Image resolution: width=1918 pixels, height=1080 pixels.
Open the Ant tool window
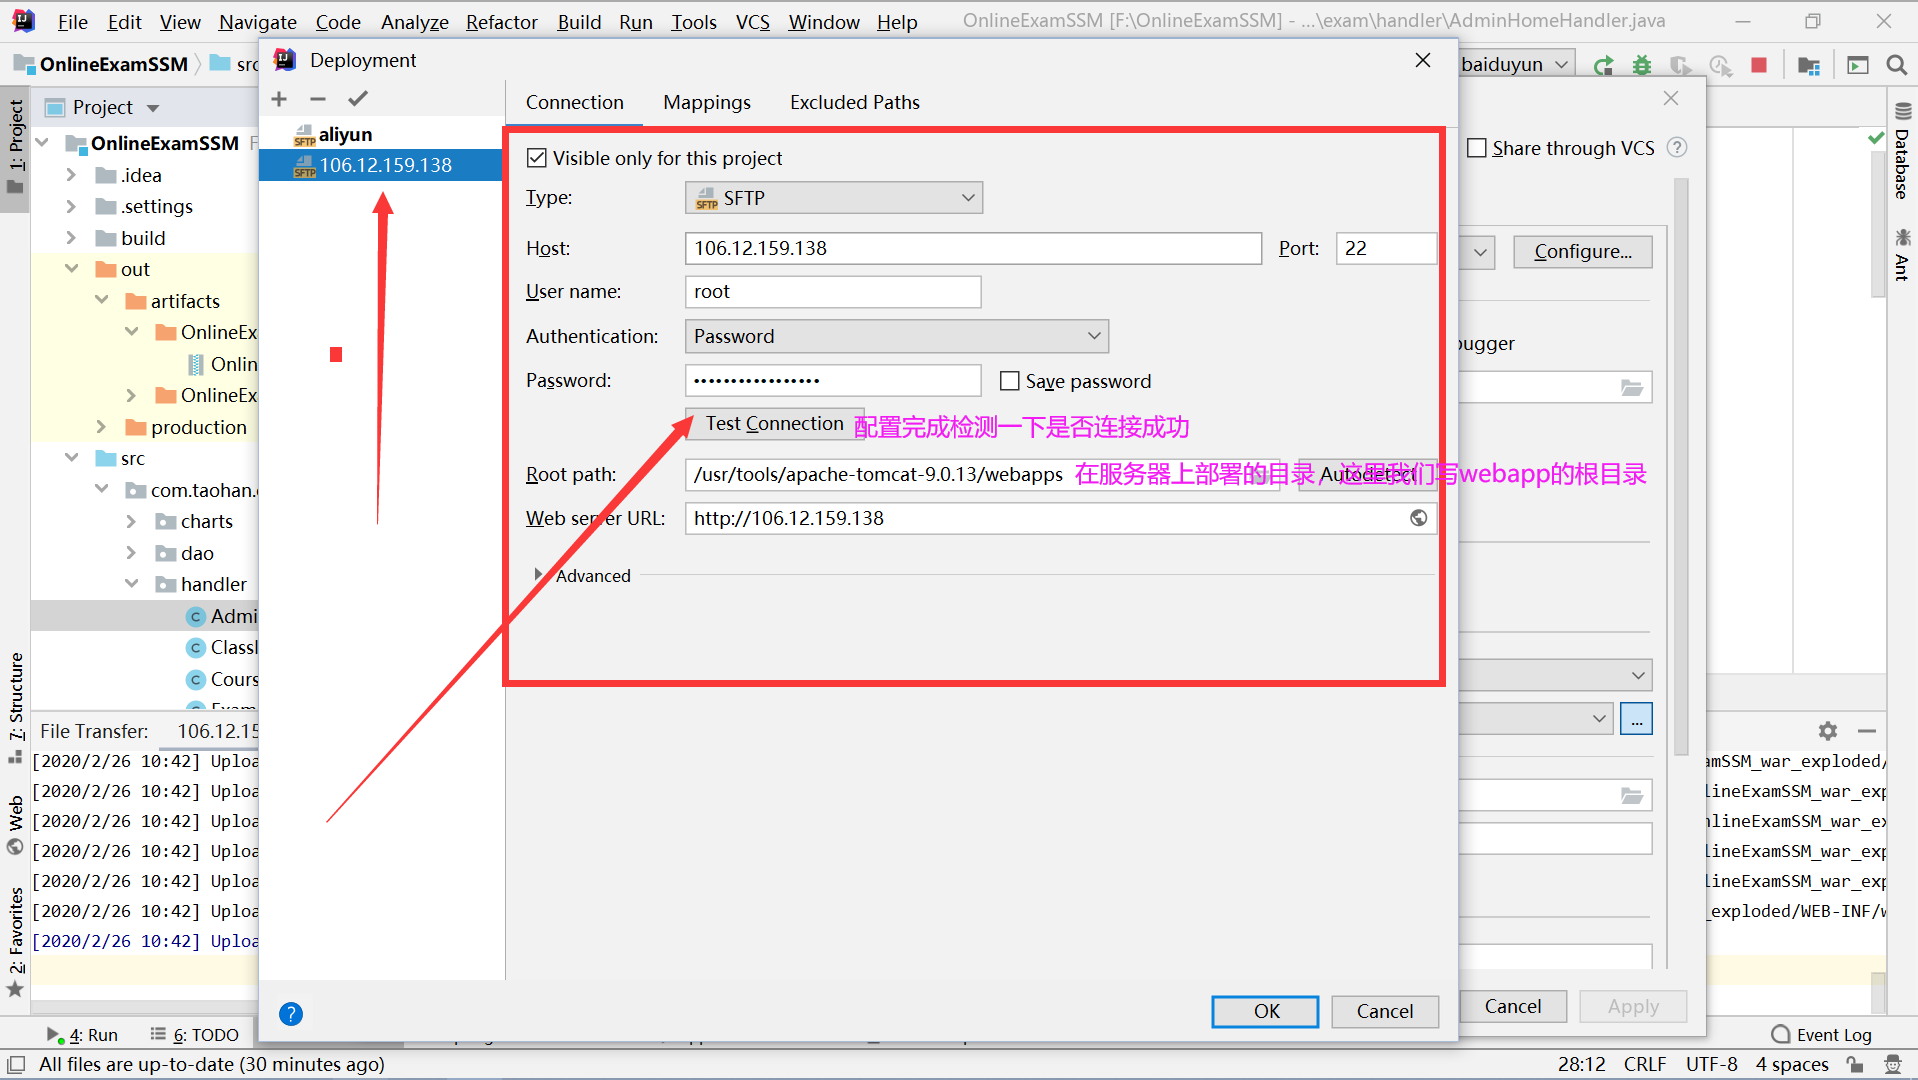click(1902, 254)
